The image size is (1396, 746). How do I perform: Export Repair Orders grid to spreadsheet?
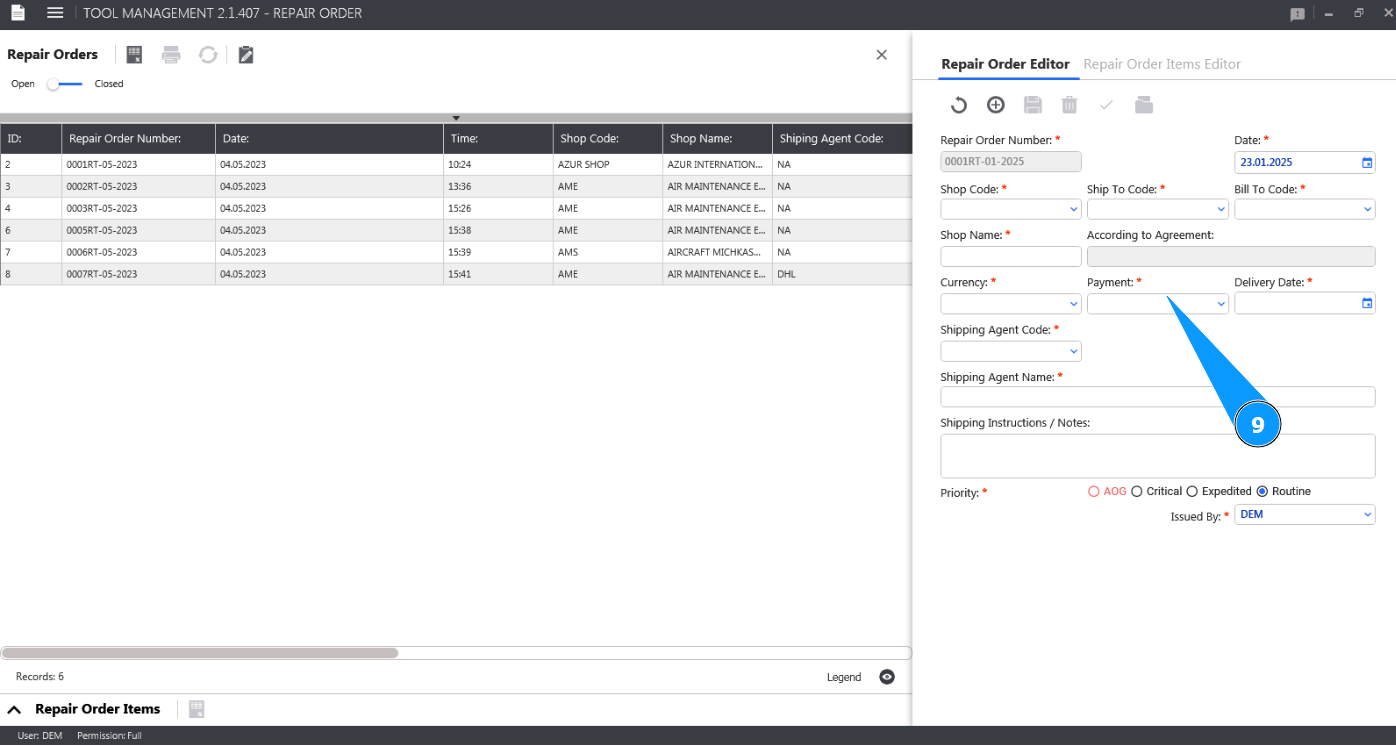click(135, 55)
